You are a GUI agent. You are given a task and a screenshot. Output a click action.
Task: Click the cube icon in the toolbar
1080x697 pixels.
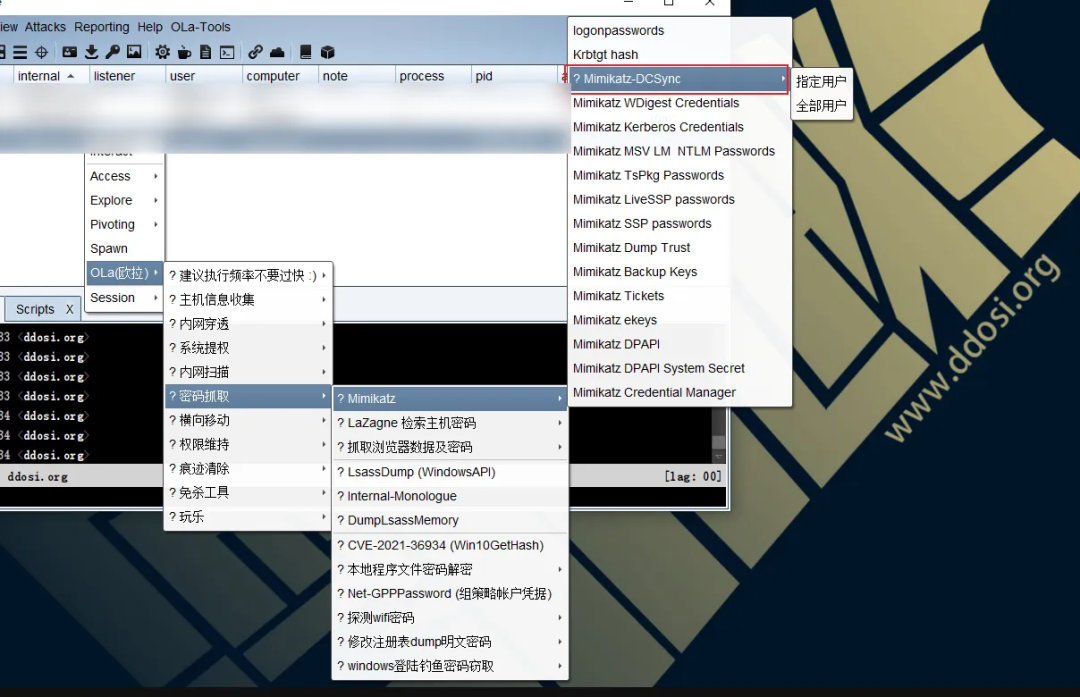(x=327, y=52)
